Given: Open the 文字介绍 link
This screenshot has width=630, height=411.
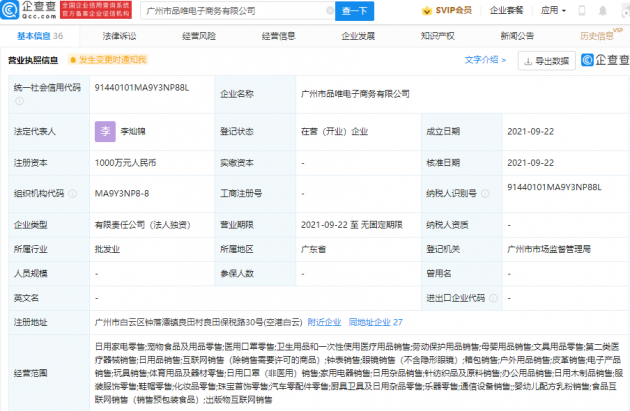Looking at the screenshot, I should pyautogui.click(x=485, y=60).
